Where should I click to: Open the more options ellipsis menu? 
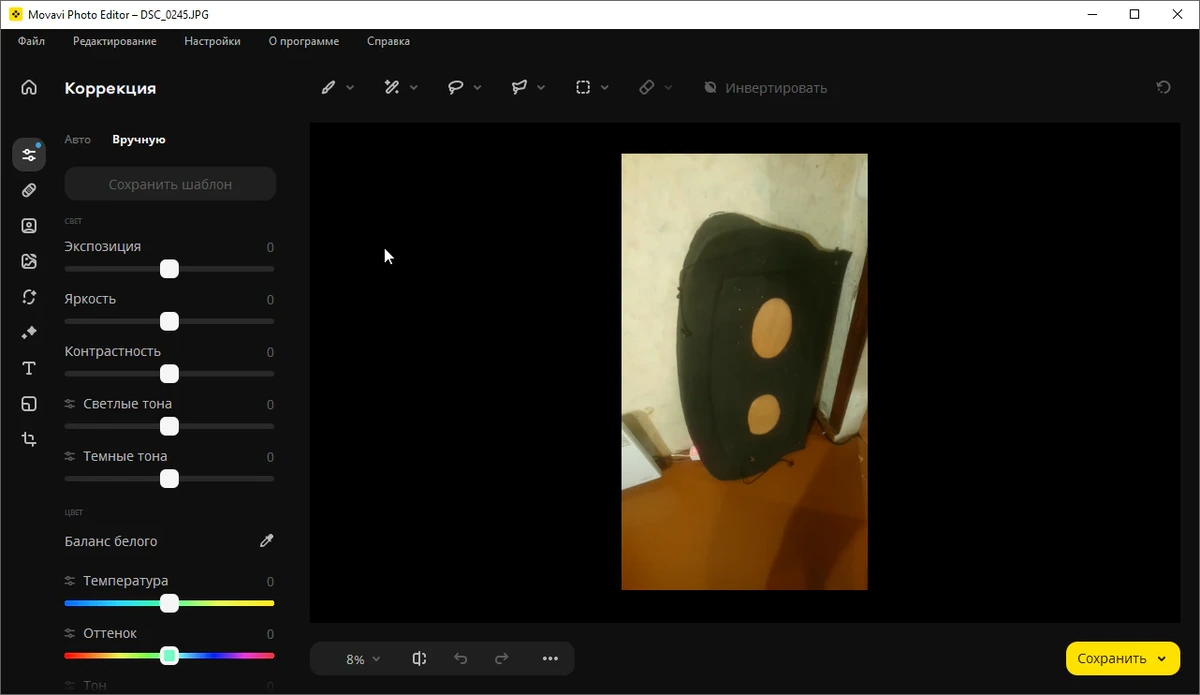coord(550,659)
